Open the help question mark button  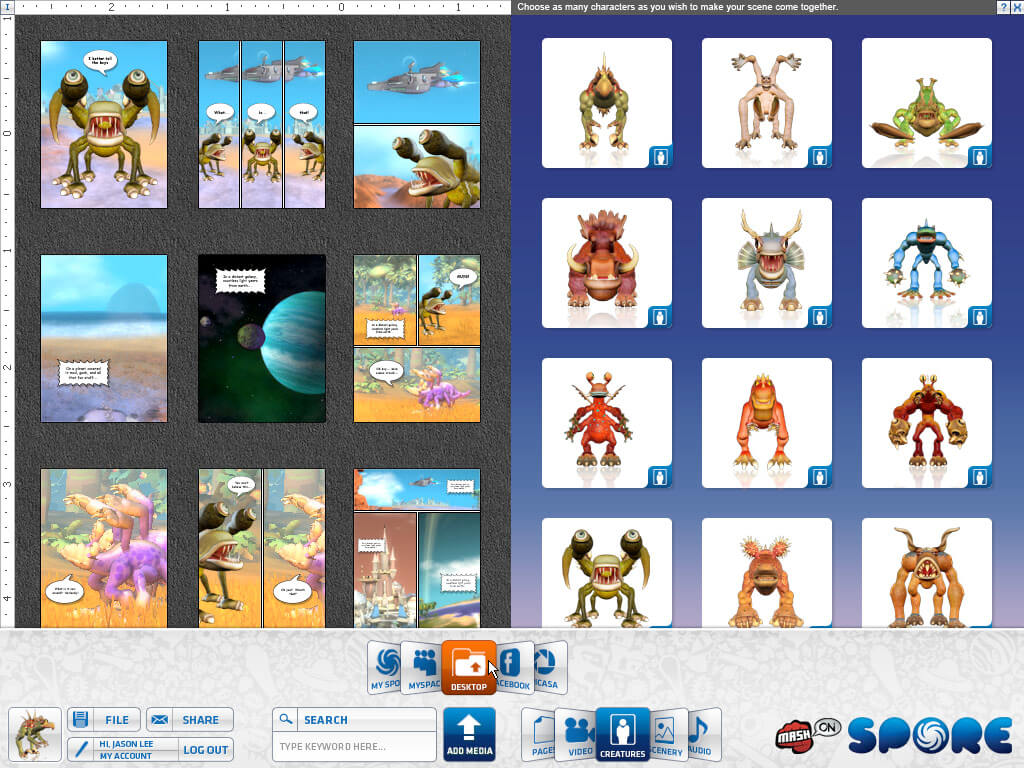(1003, 7)
